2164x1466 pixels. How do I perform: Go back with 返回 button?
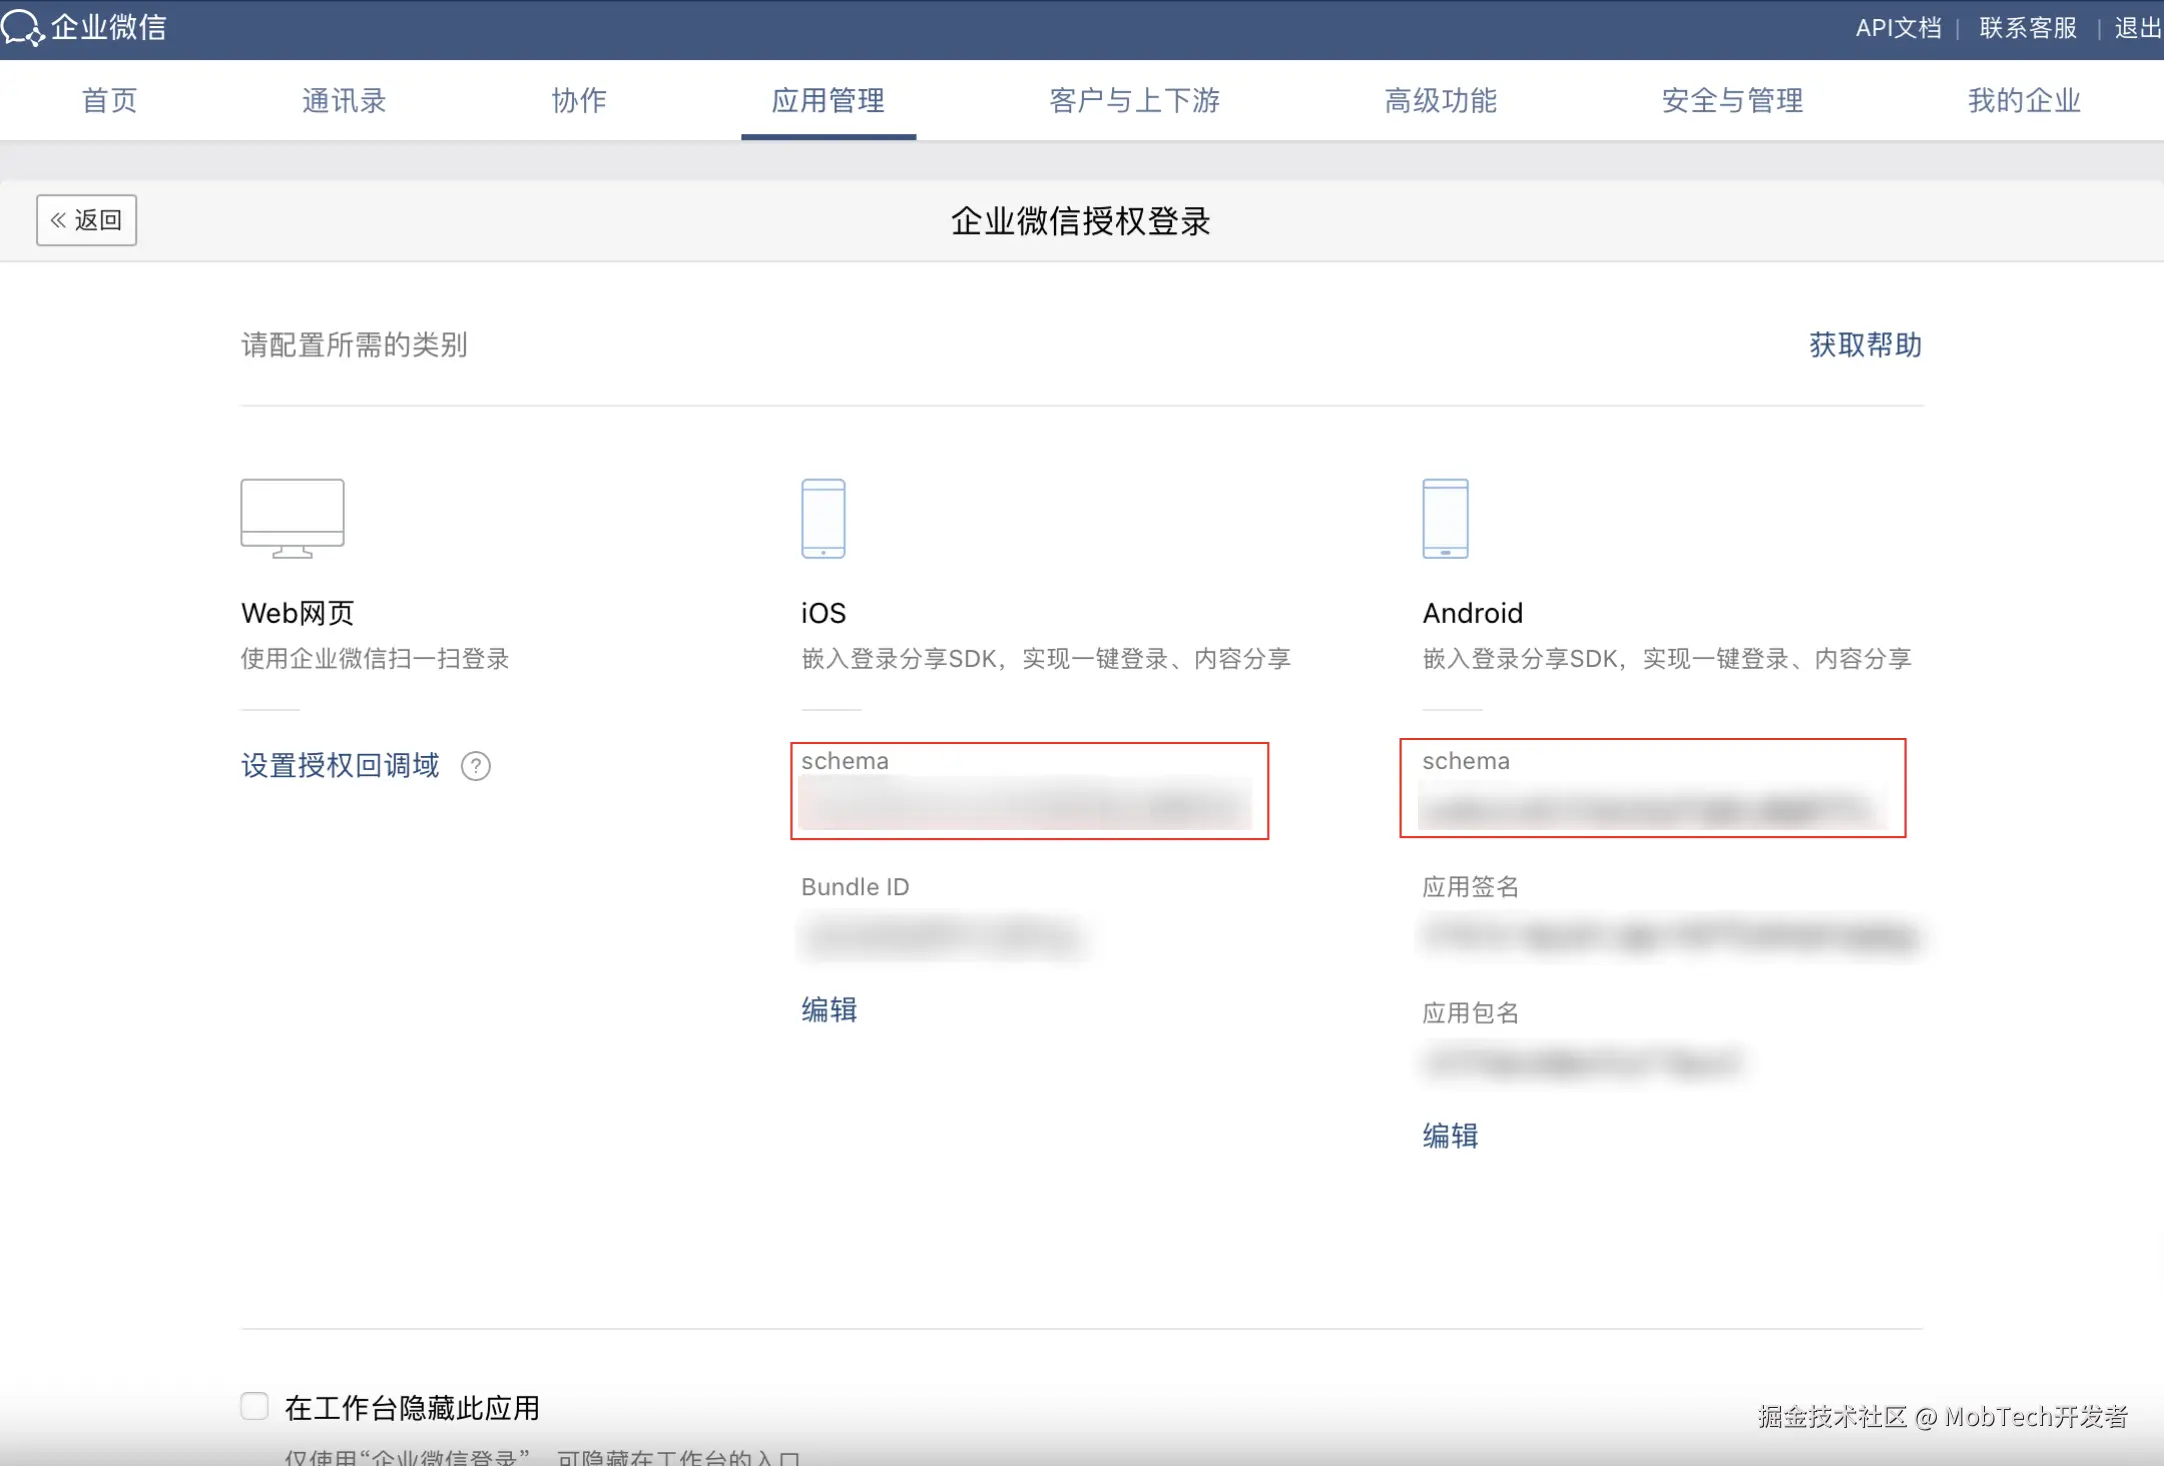87,220
